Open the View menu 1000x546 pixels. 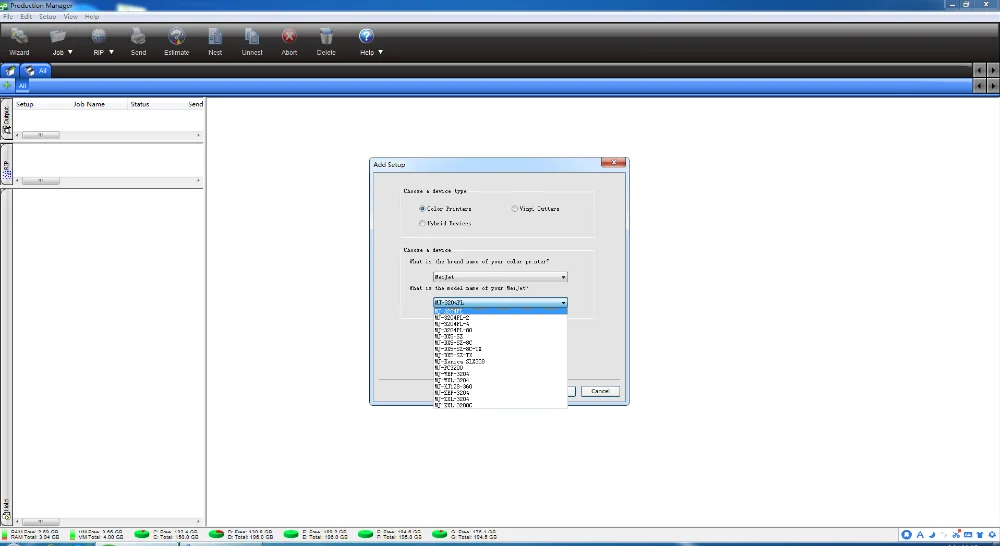(70, 17)
